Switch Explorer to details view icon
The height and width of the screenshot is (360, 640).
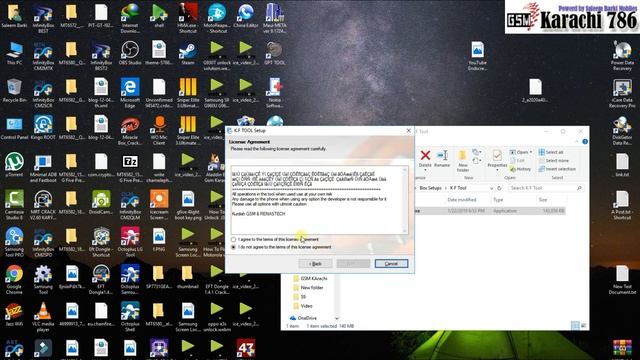point(575,325)
